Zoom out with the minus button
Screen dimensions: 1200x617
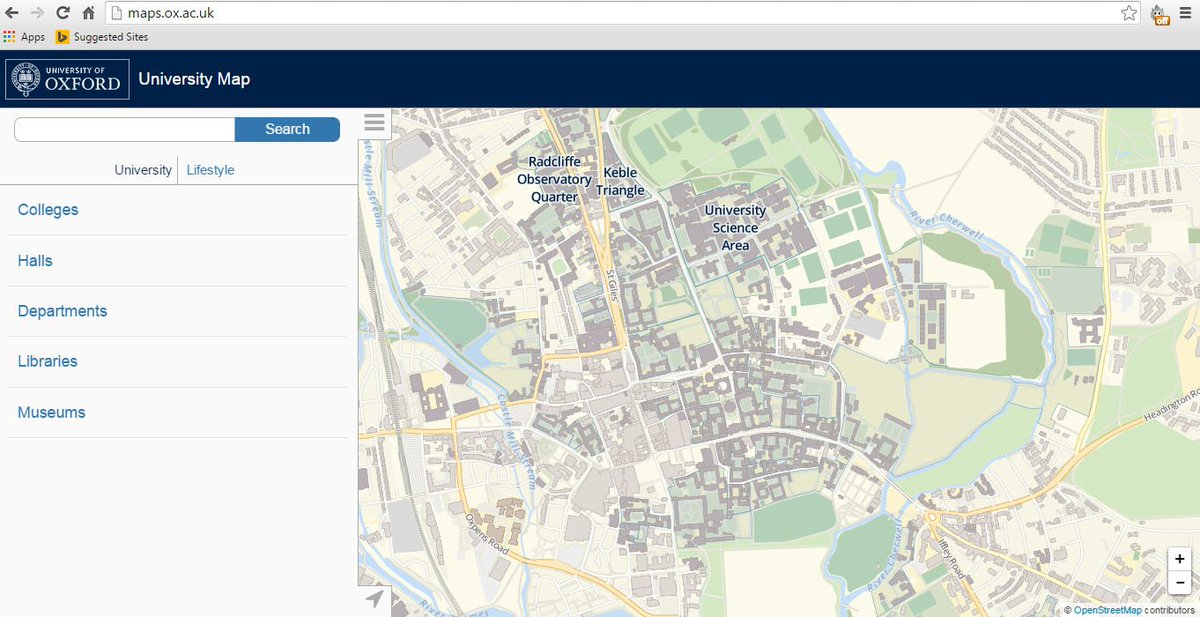1180,583
